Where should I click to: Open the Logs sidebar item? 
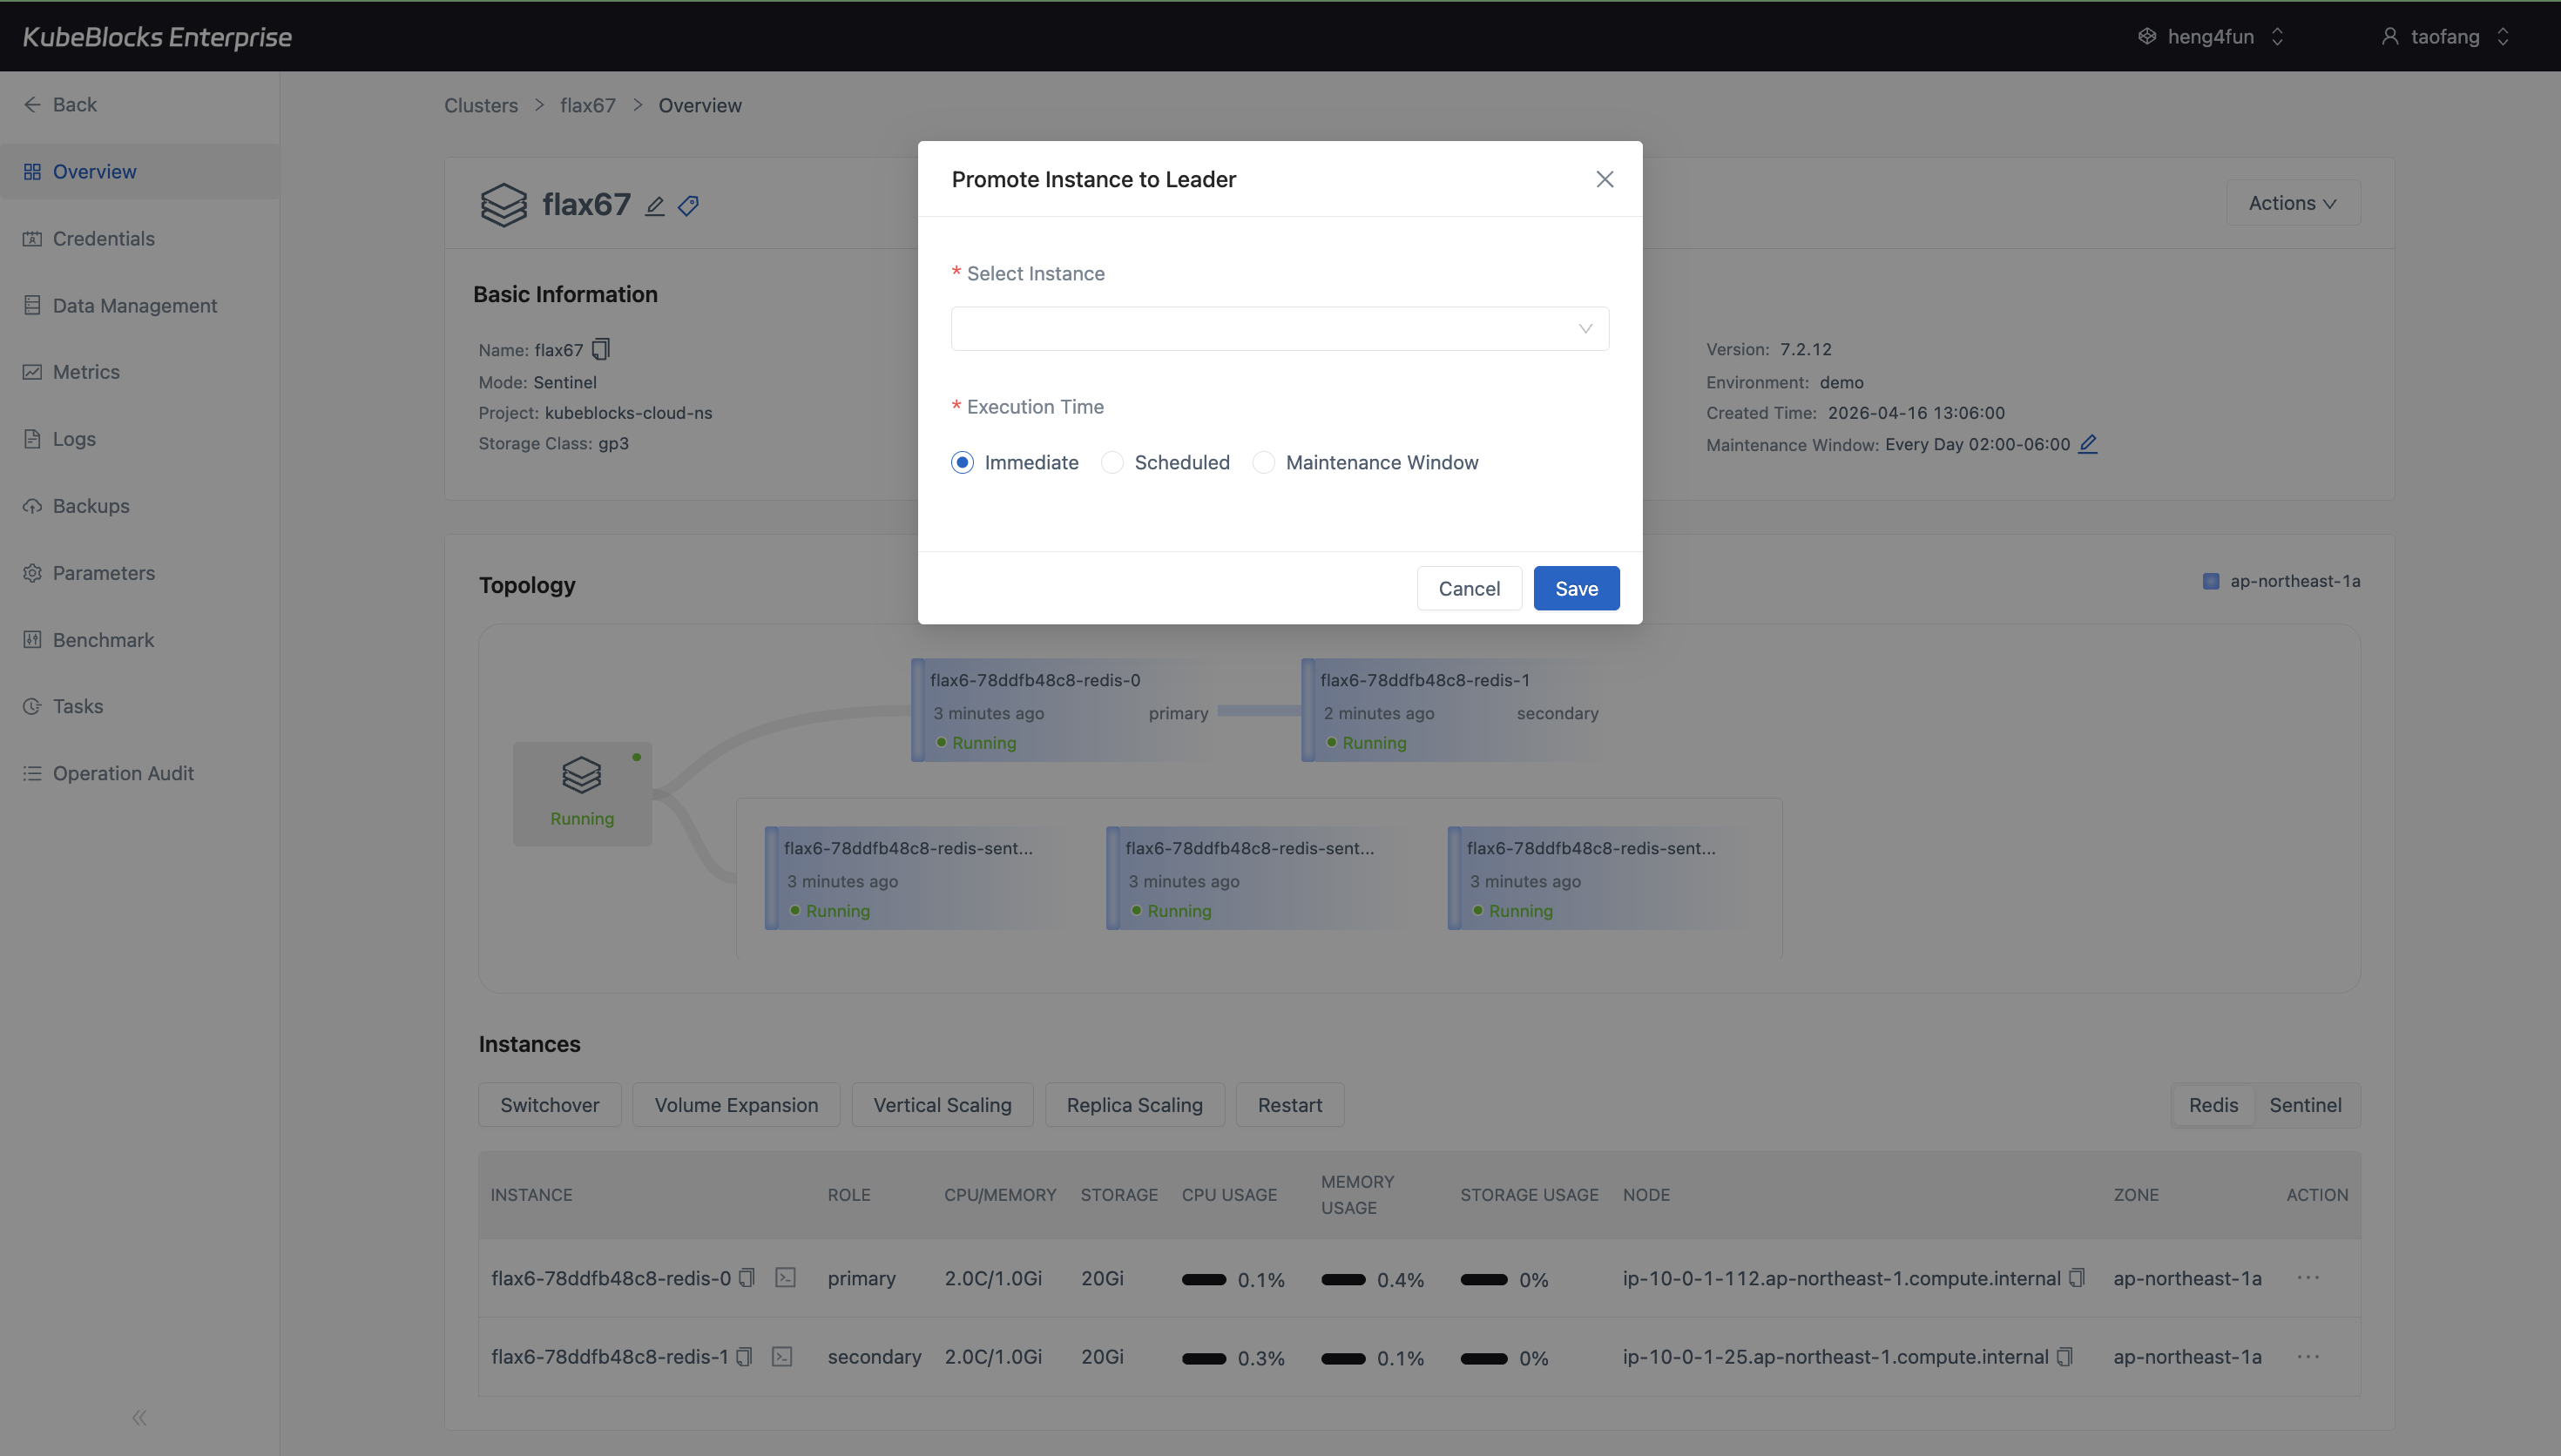tap(139, 438)
